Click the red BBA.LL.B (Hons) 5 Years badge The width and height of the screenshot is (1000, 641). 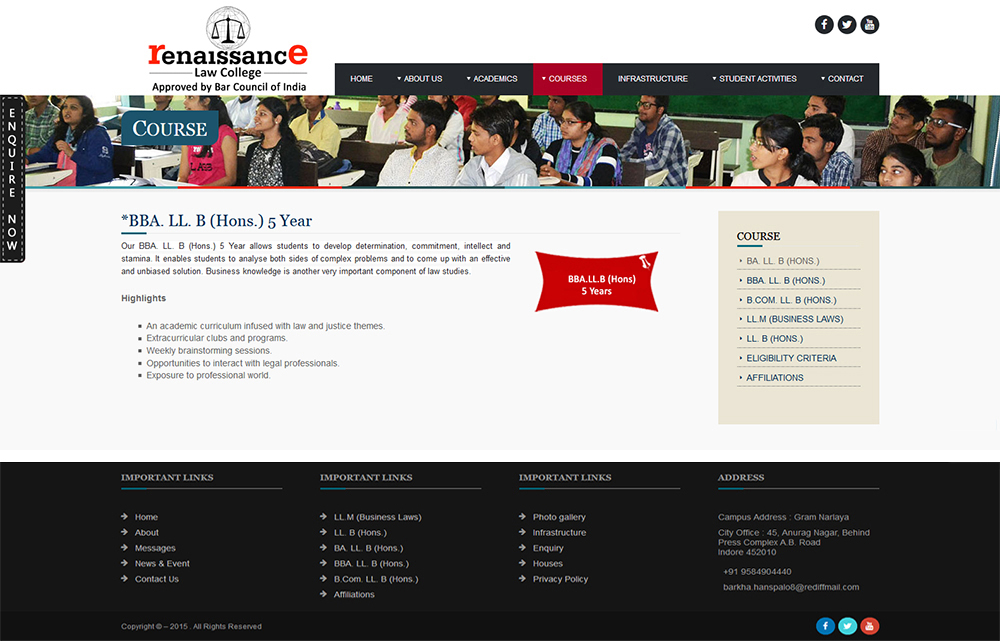596,284
